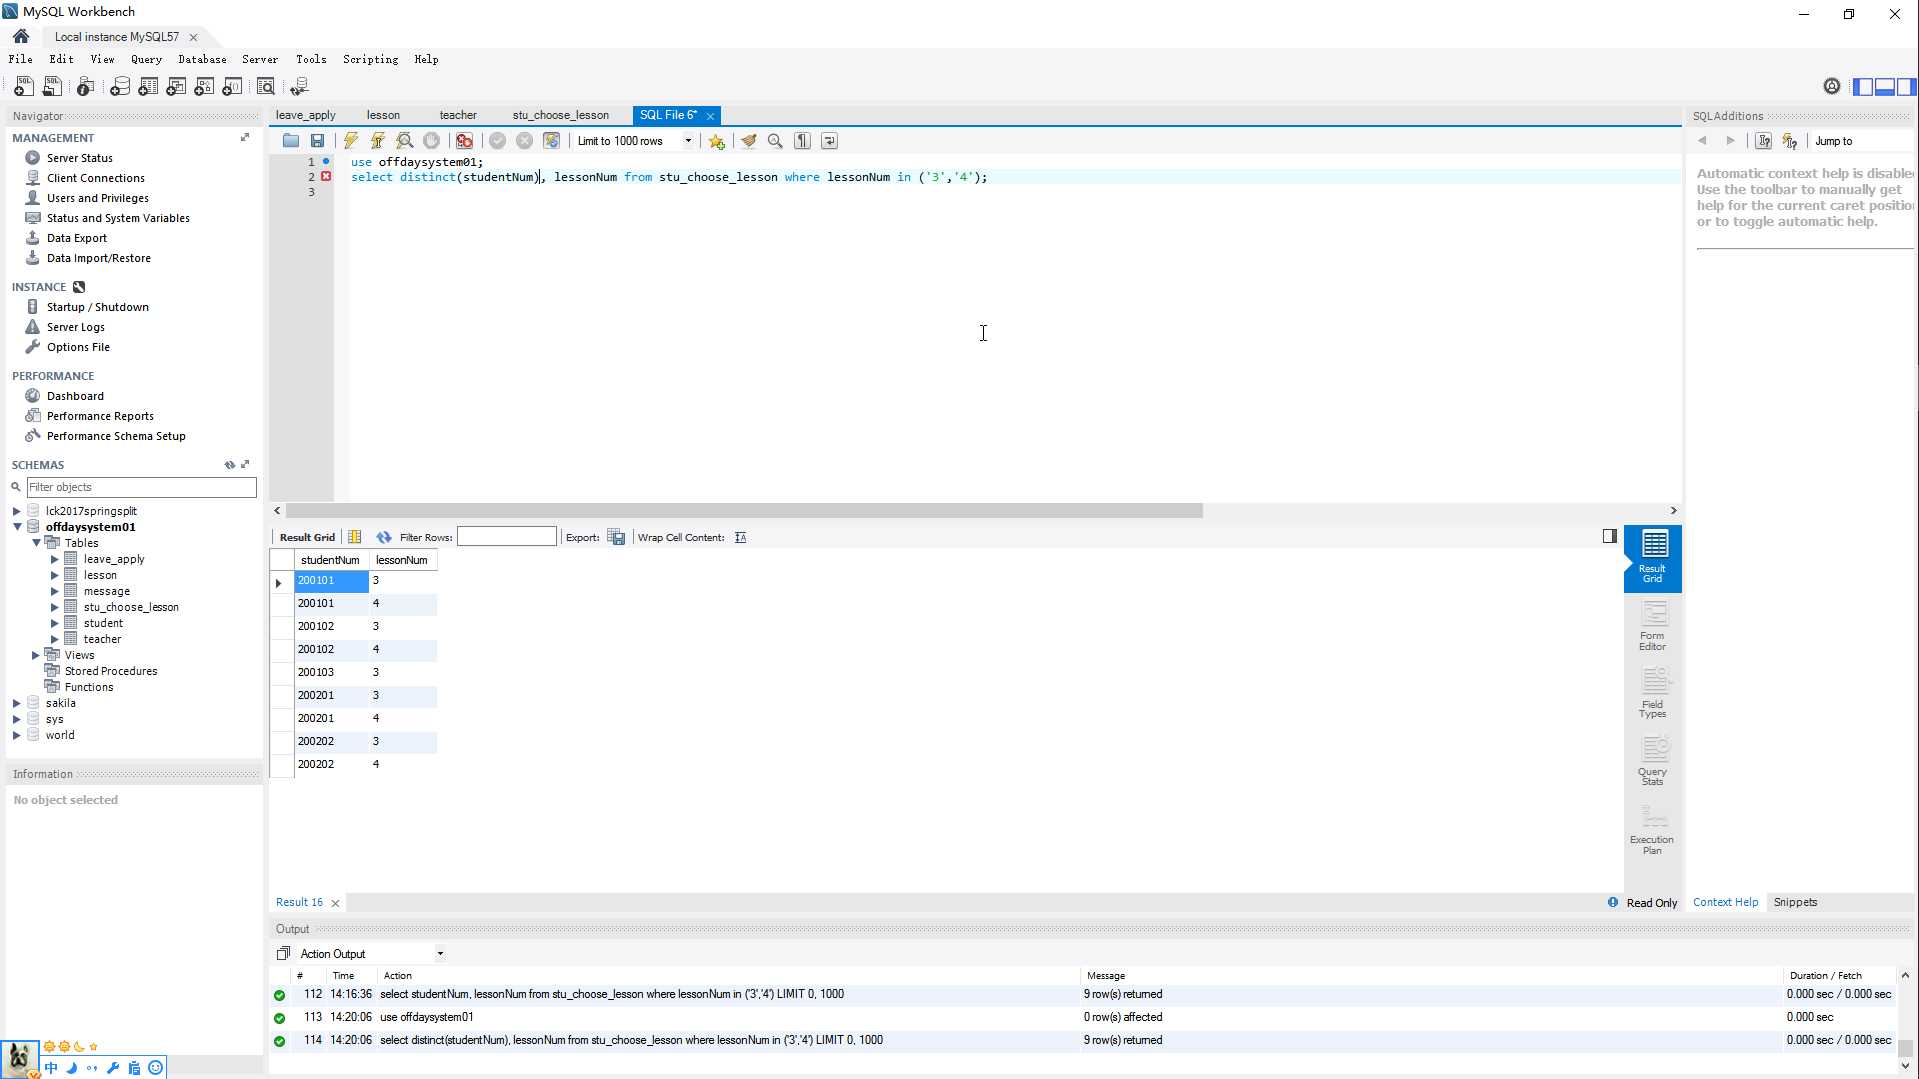
Task: Rollback the transaction X icon
Action: coord(524,141)
